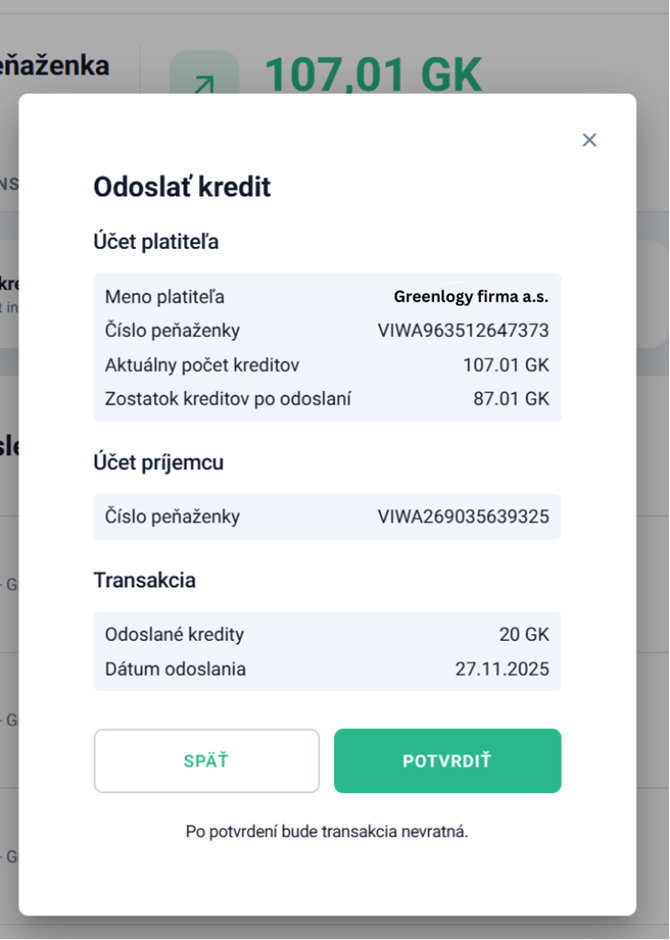Close the Odoslať kredit dialog
Screen dimensions: 670x940
coord(589,140)
